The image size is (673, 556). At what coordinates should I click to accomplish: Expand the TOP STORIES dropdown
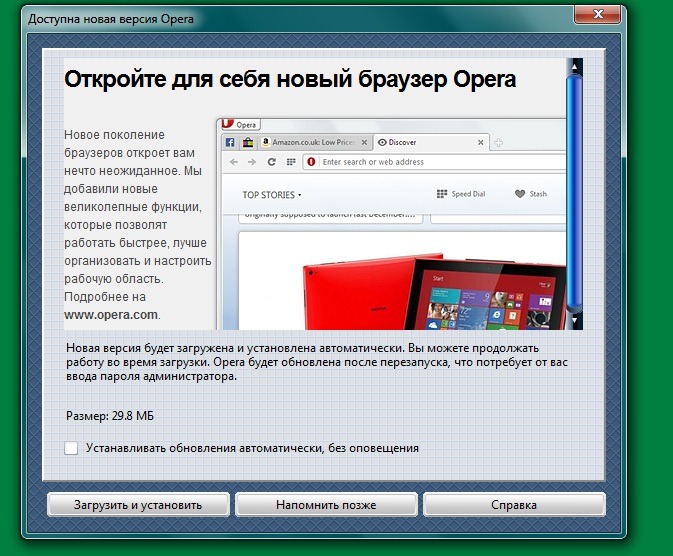point(272,195)
